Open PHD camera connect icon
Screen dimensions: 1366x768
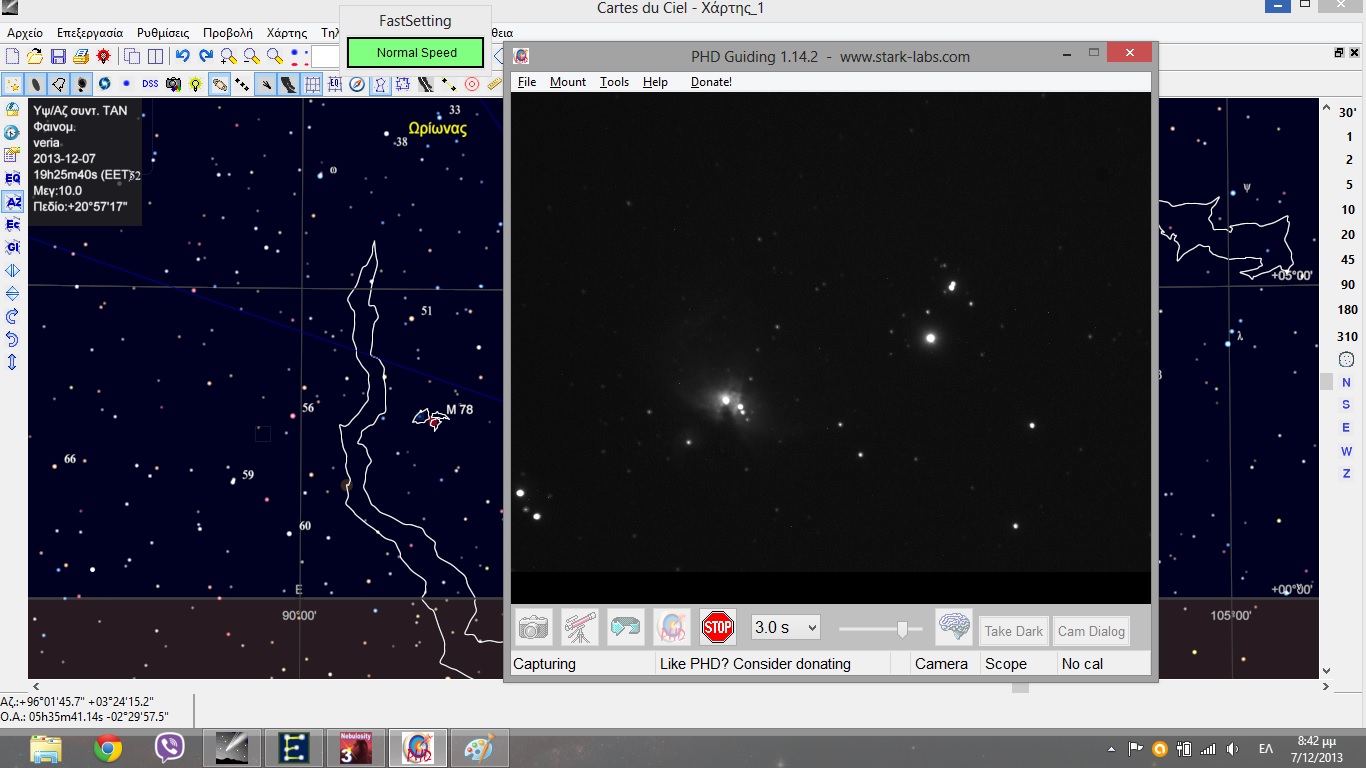coord(534,628)
